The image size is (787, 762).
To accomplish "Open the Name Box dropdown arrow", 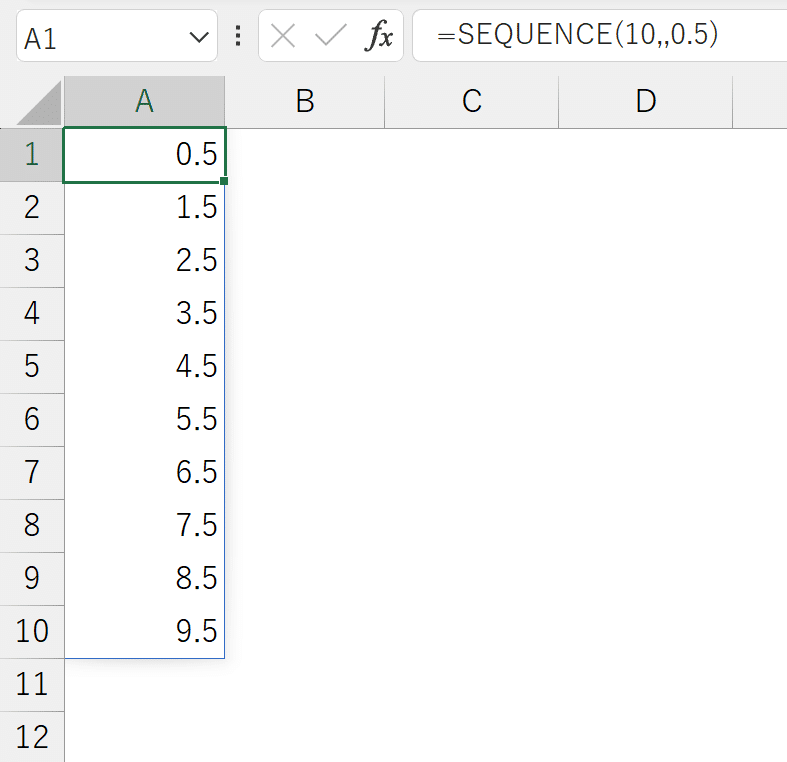I will [199, 37].
